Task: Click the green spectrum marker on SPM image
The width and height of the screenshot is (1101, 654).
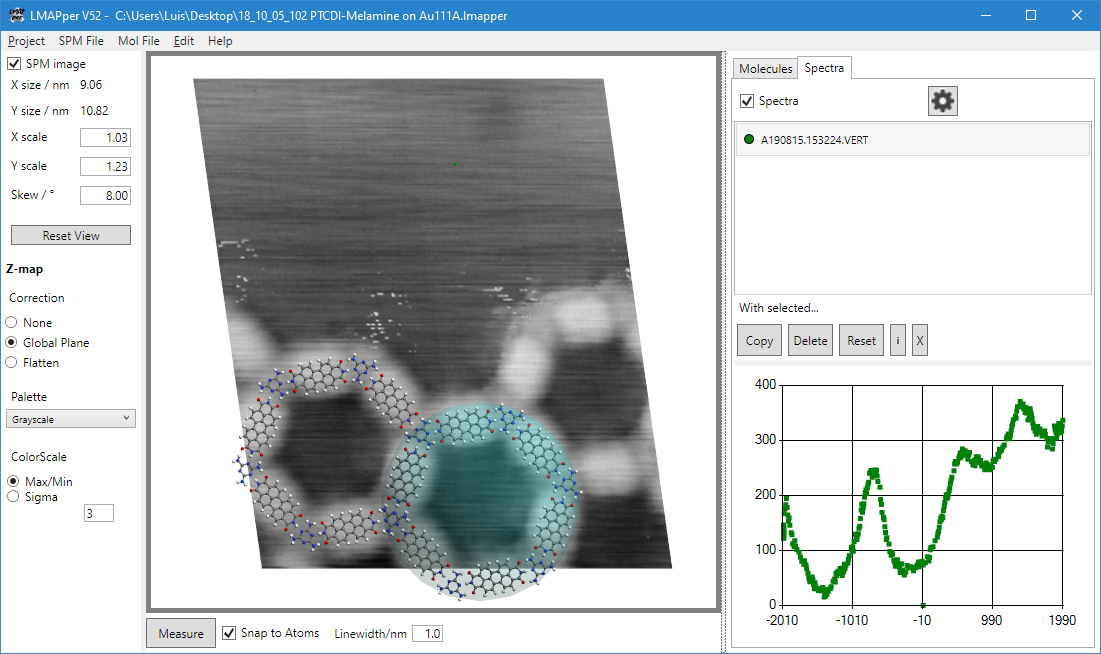Action: (x=454, y=164)
